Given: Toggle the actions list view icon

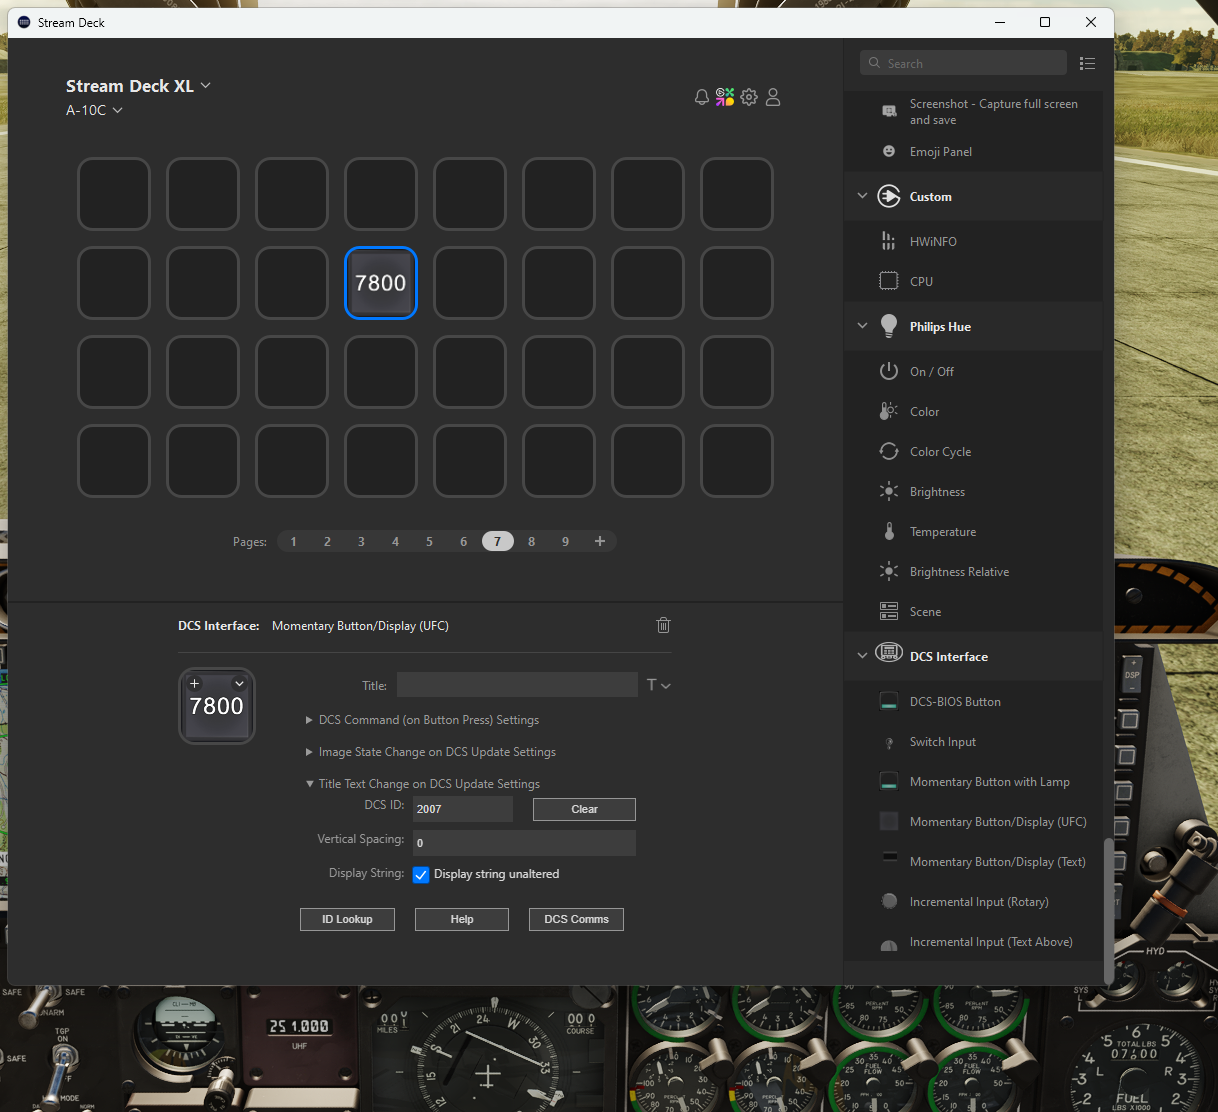Looking at the screenshot, I should 1087,63.
